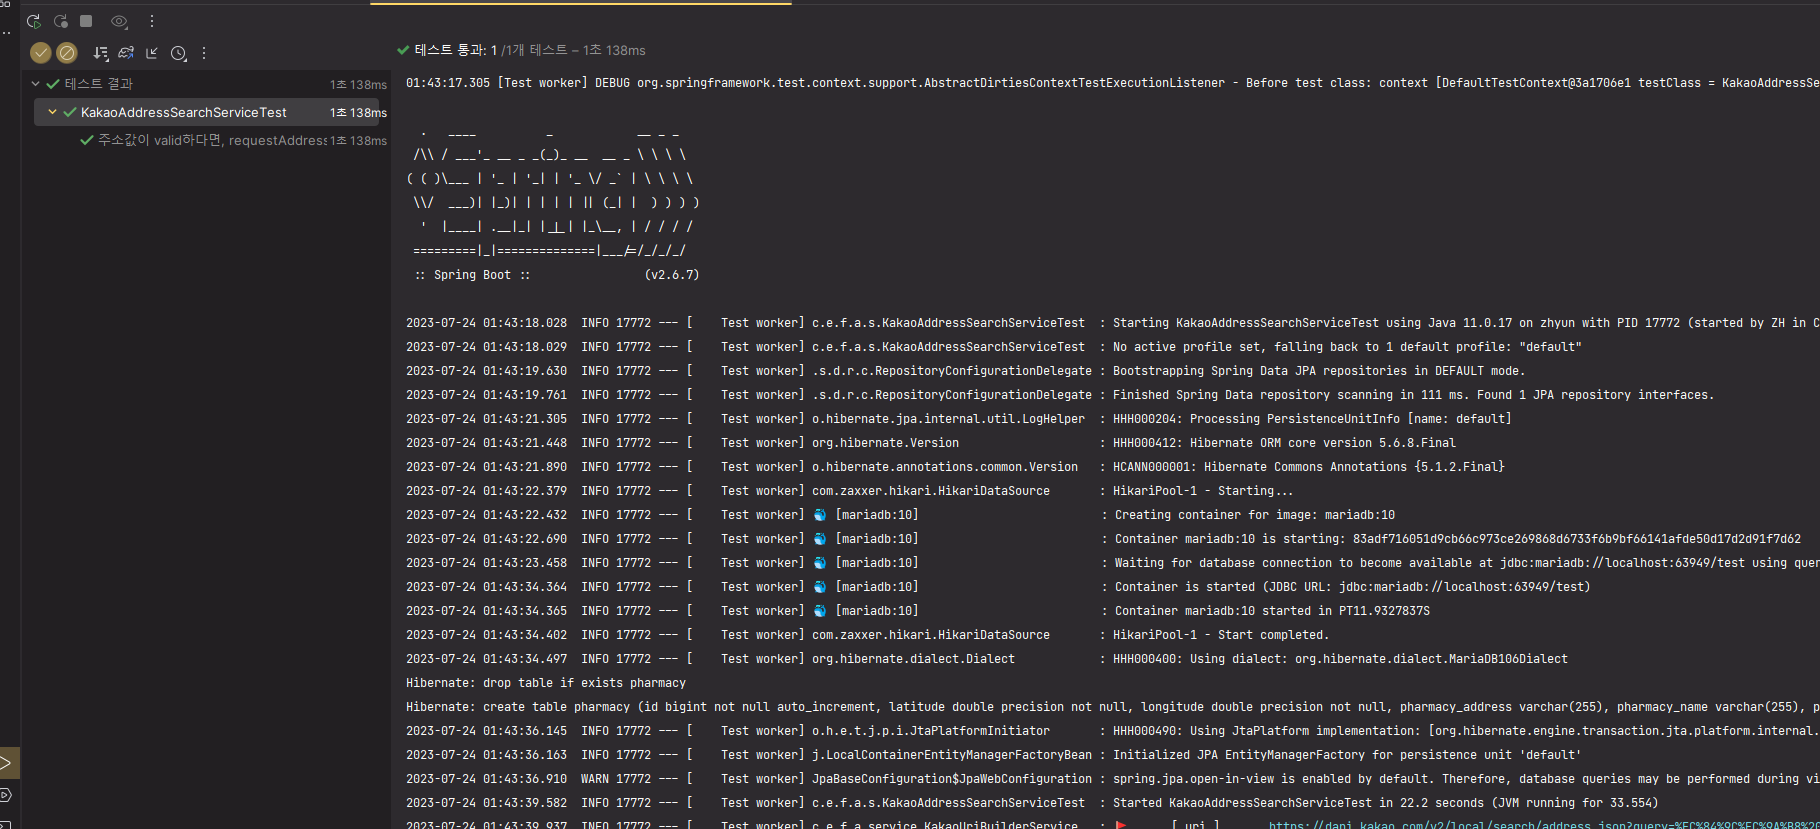Screen dimensions: 1820x829
Task: Click the AbstractDirtiesContextTestExecutionListener DEBUG log line
Action: 1112,83
